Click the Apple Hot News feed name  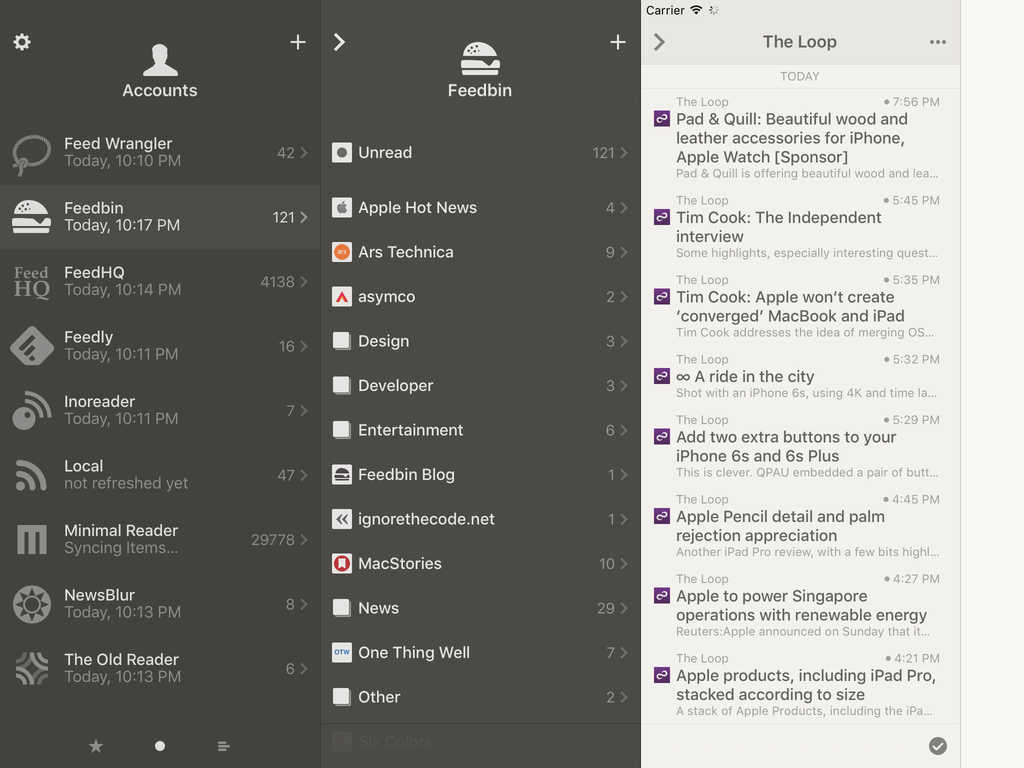(417, 208)
